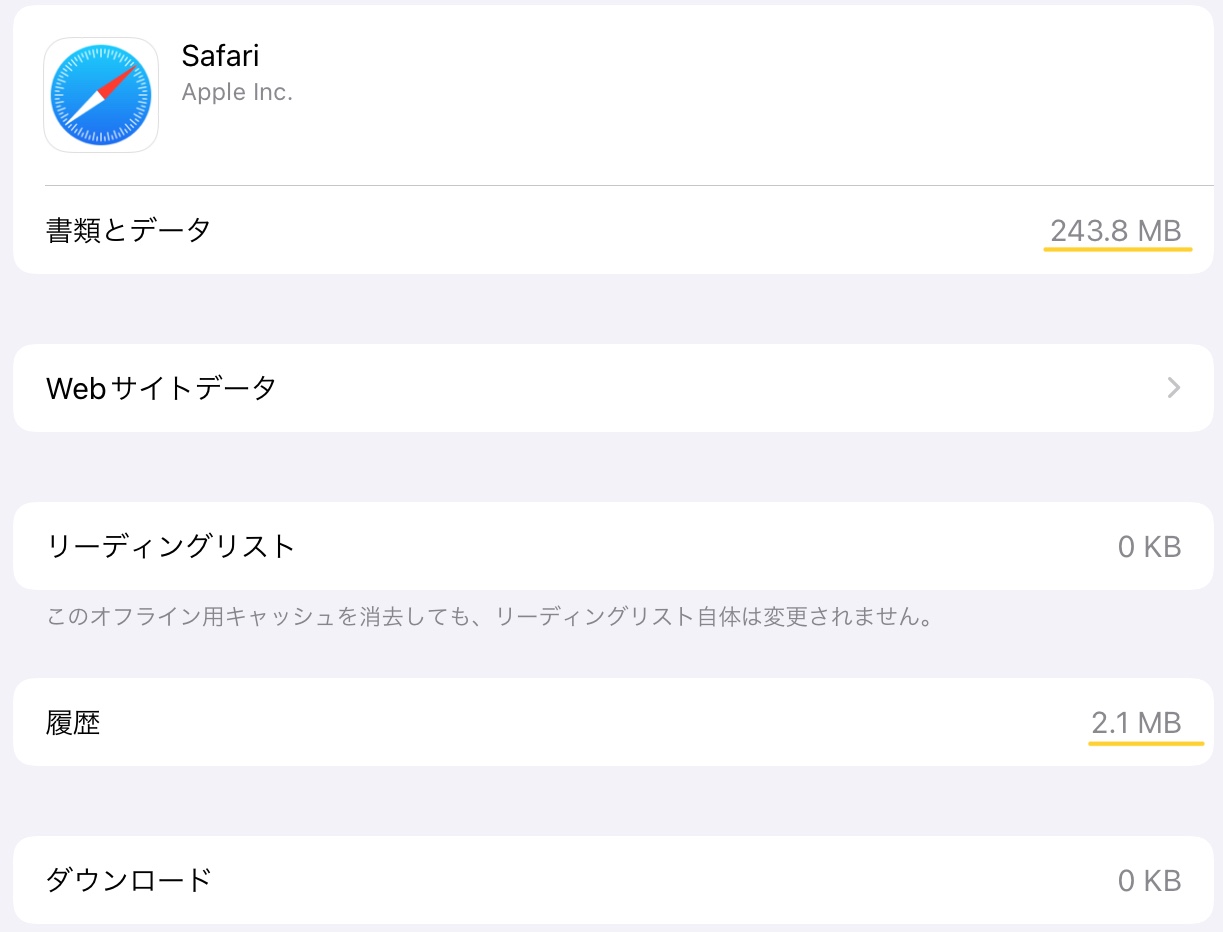
Task: Open the Webサイトデータ chevron arrow
Action: click(x=1174, y=388)
